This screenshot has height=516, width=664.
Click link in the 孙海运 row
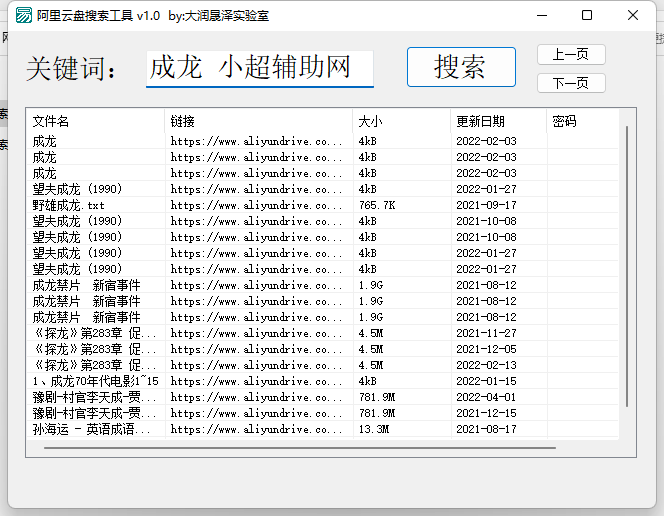(256, 429)
